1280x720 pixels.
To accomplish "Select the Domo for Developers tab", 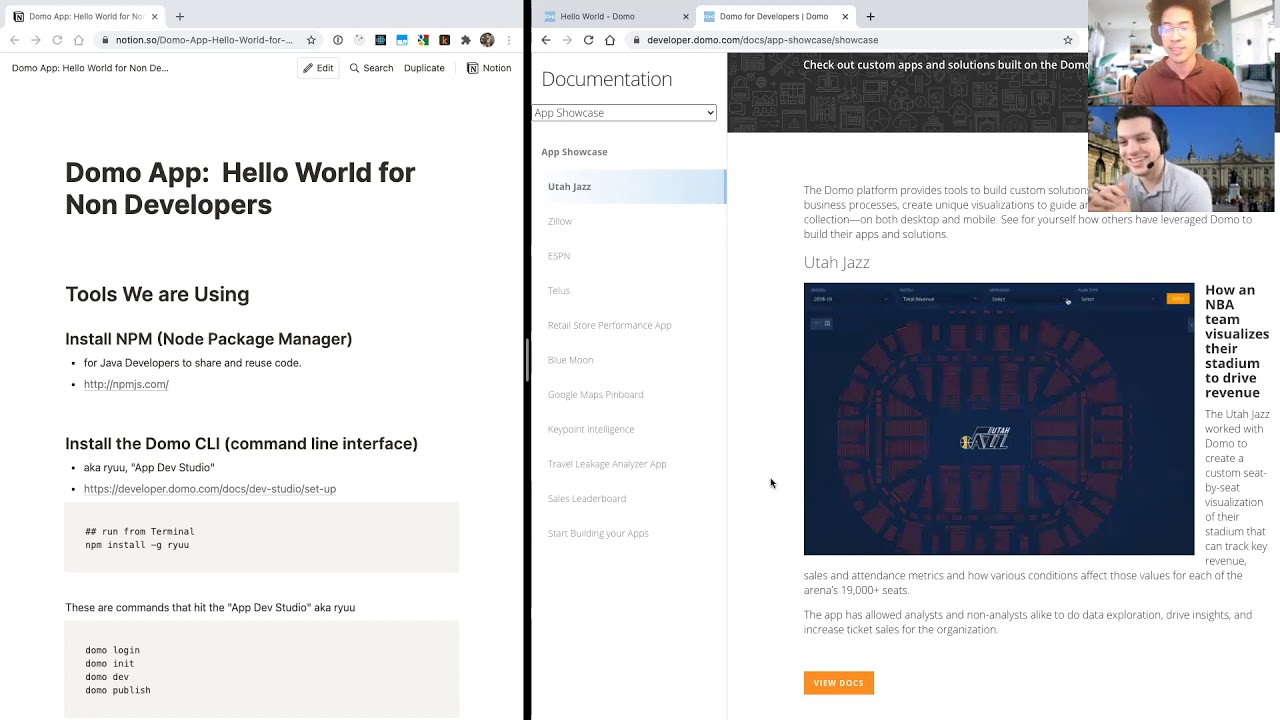I will tap(773, 16).
